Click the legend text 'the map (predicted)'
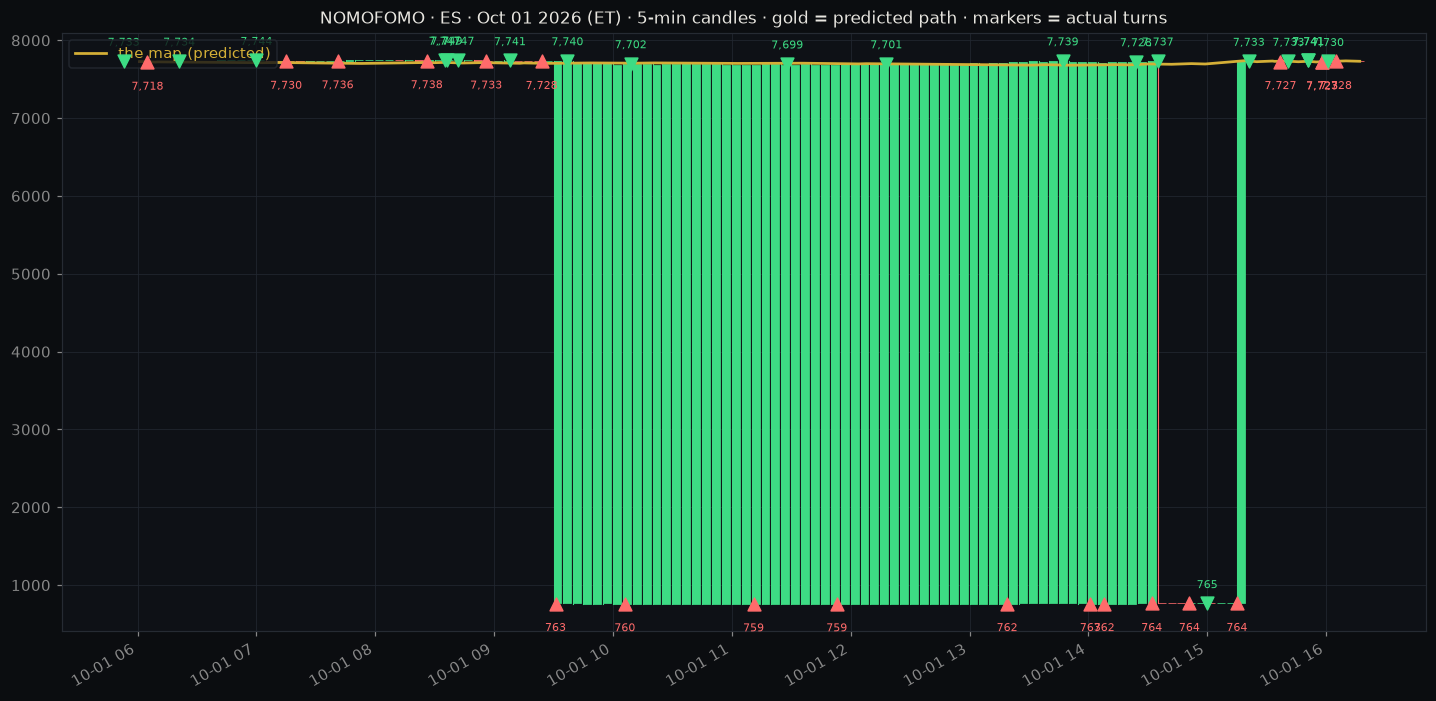This screenshot has width=1436, height=701. click(x=194, y=53)
